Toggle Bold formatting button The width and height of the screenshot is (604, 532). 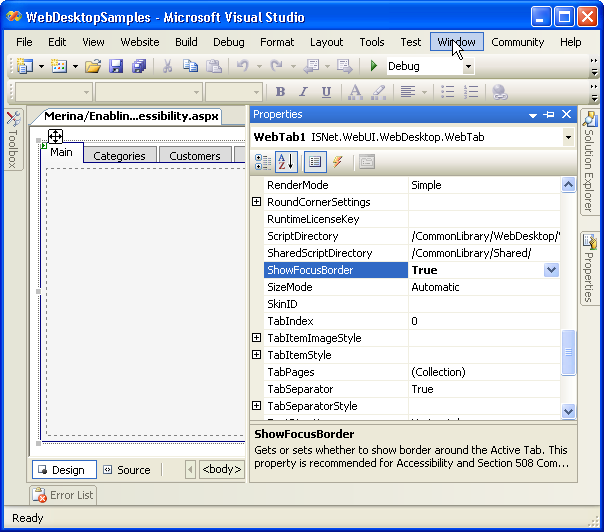[x=280, y=92]
